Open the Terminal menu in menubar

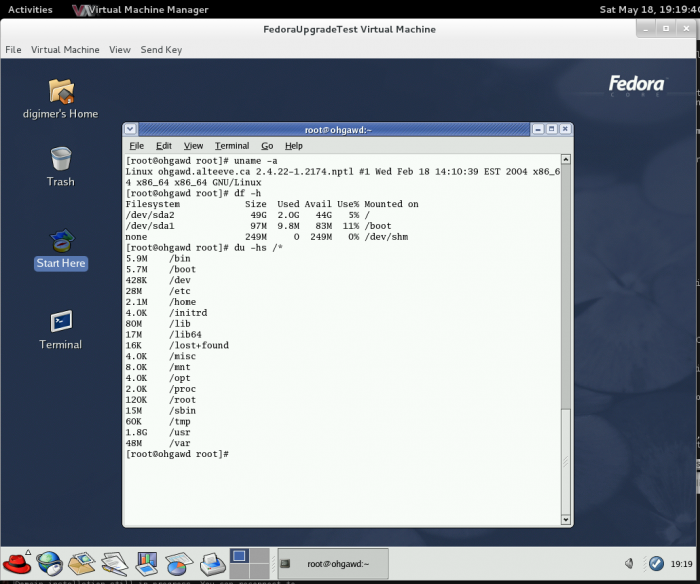[232, 146]
